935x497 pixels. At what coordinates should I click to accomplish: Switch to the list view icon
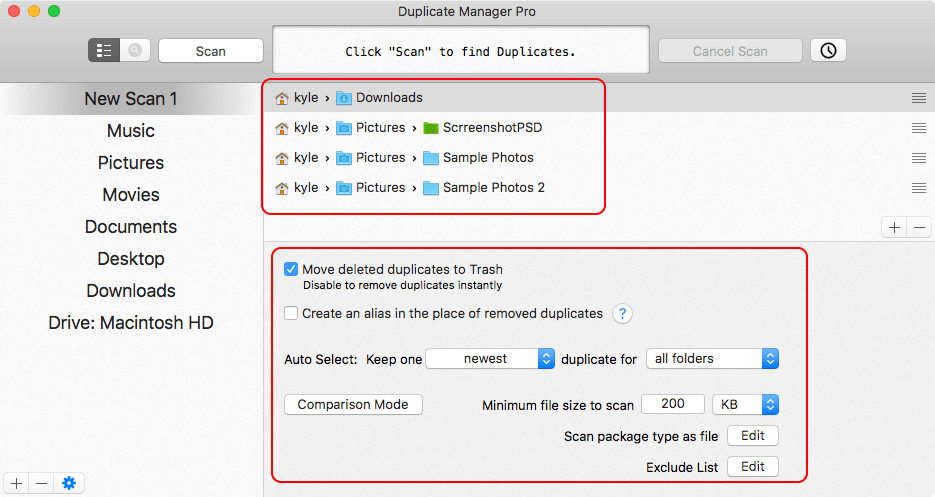pos(104,51)
